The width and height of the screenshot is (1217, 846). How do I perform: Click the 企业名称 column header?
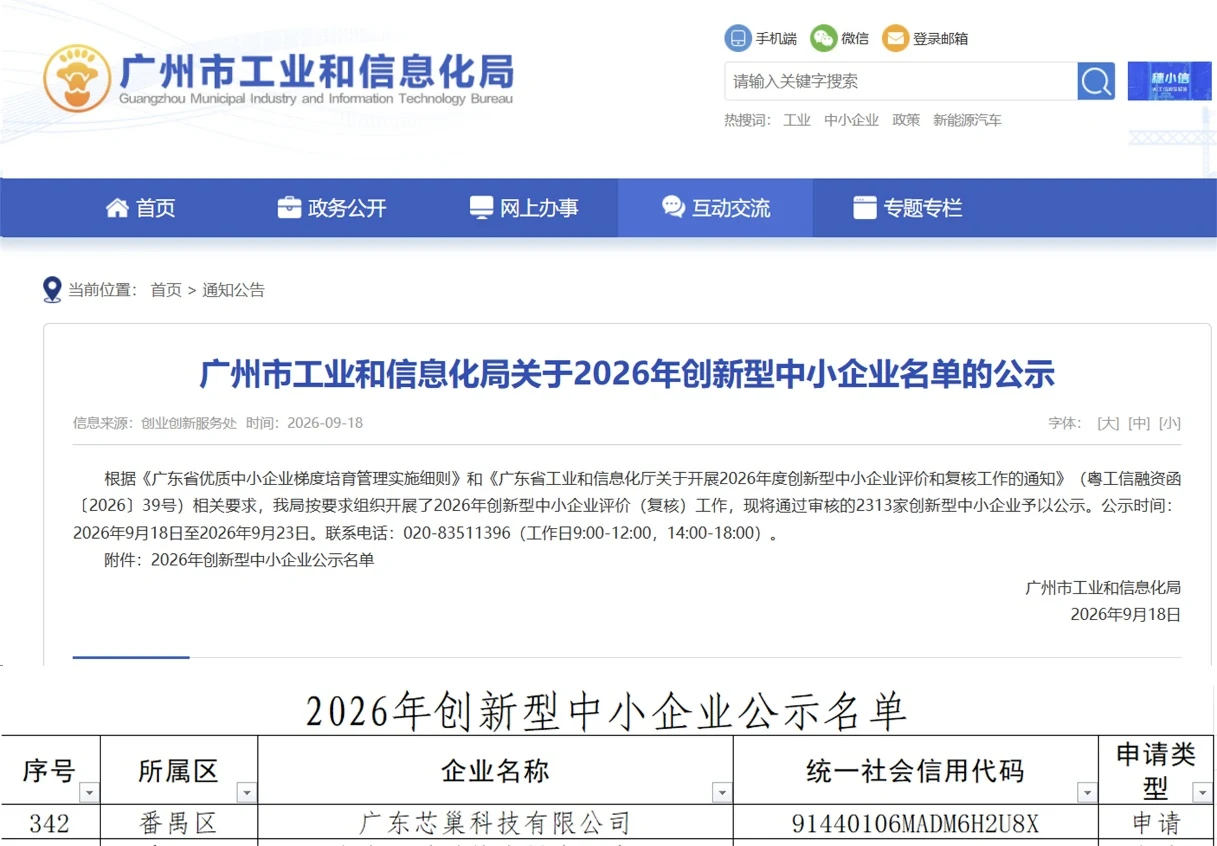tap(495, 771)
